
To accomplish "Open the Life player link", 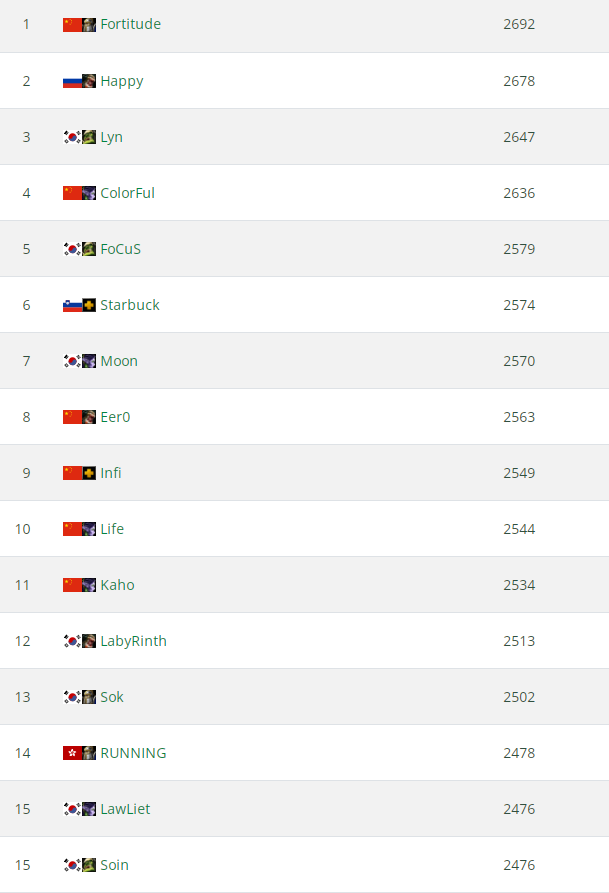I will point(112,529).
